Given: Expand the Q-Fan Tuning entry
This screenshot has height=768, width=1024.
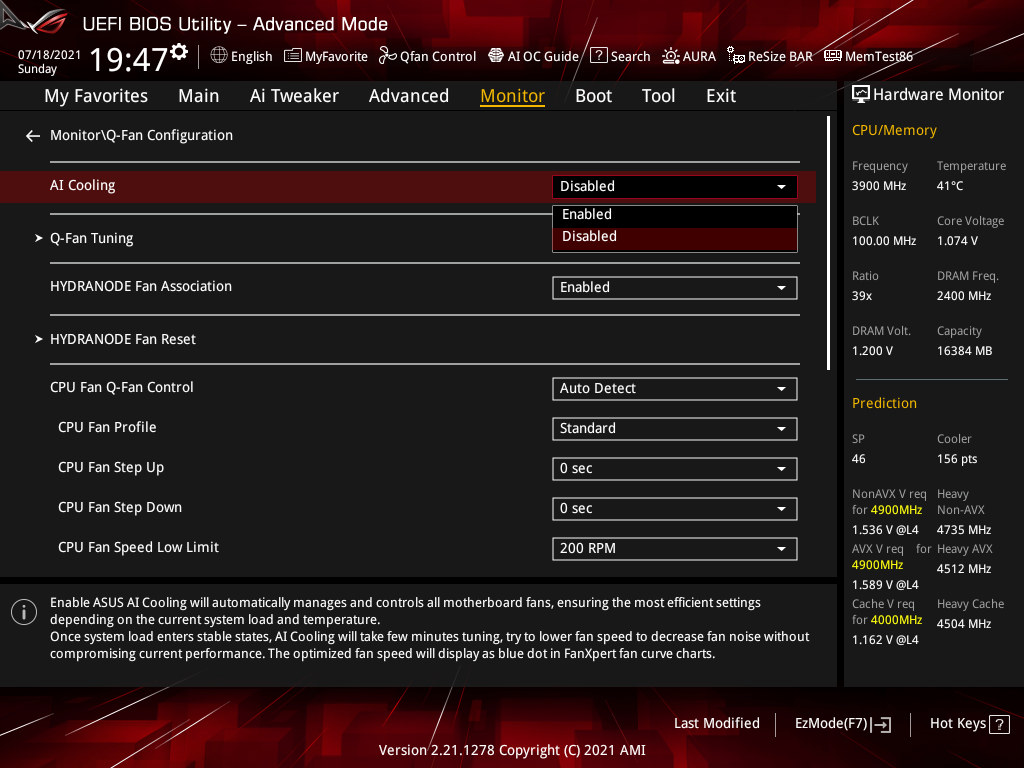Looking at the screenshot, I should coord(91,238).
